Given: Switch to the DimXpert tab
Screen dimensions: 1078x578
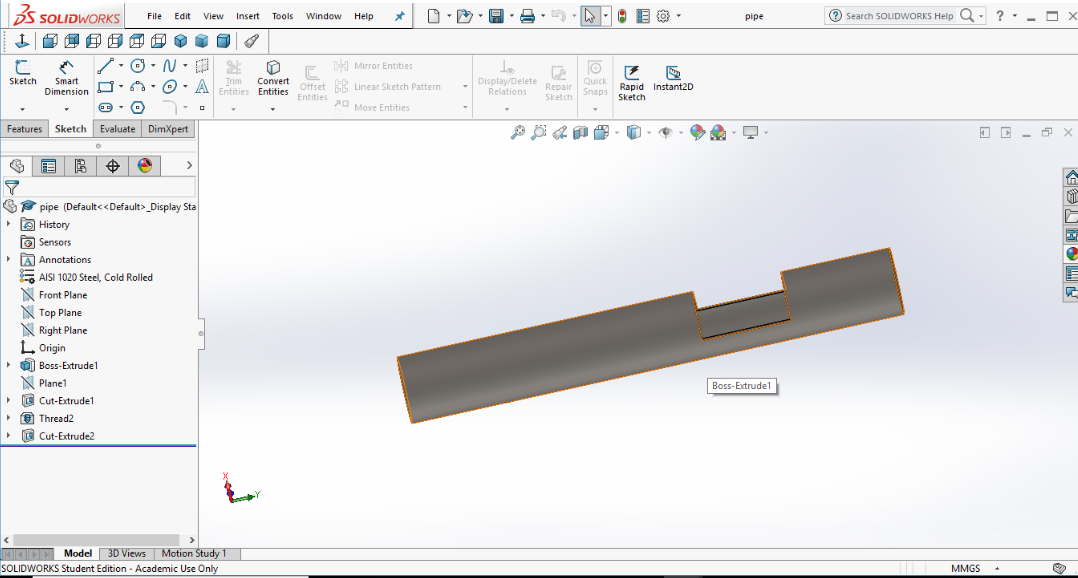Looking at the screenshot, I should point(168,129).
